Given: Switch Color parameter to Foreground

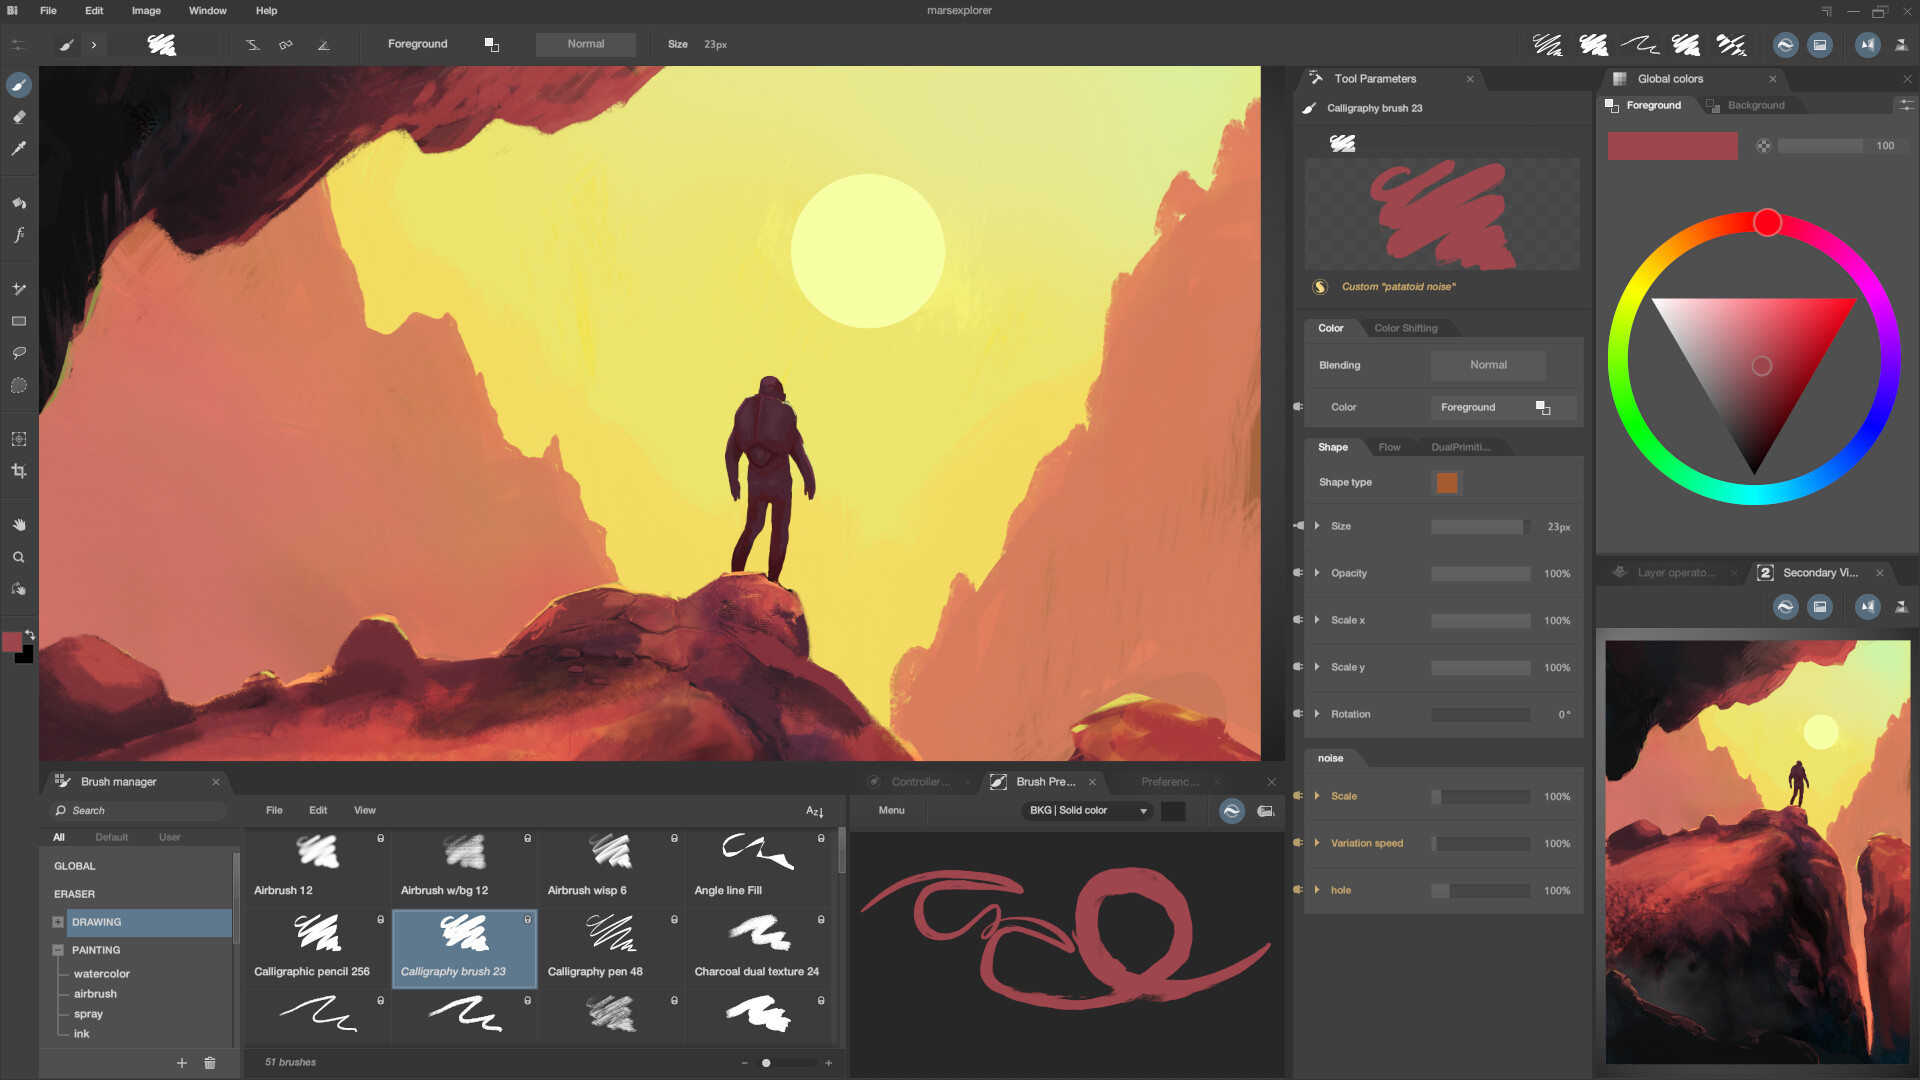Looking at the screenshot, I should (1468, 407).
